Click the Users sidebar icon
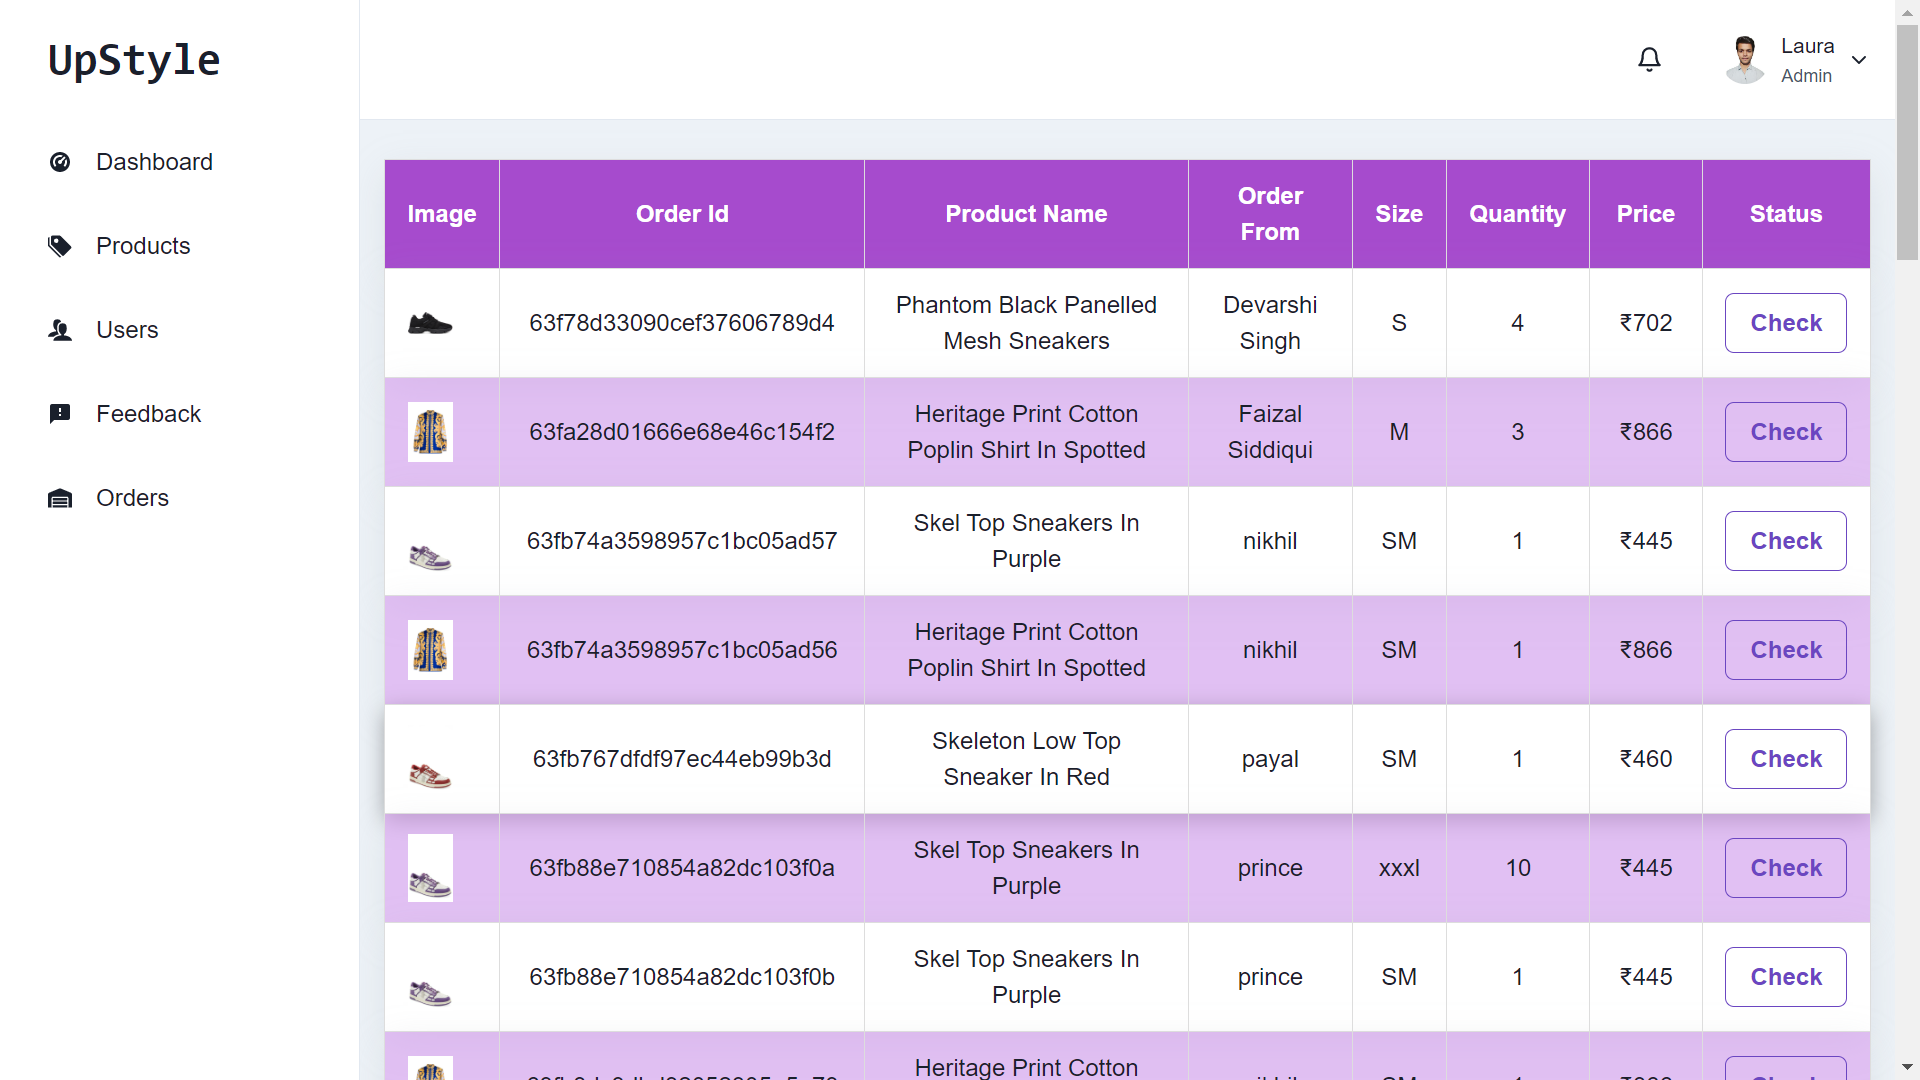The image size is (1920, 1080). [60, 330]
